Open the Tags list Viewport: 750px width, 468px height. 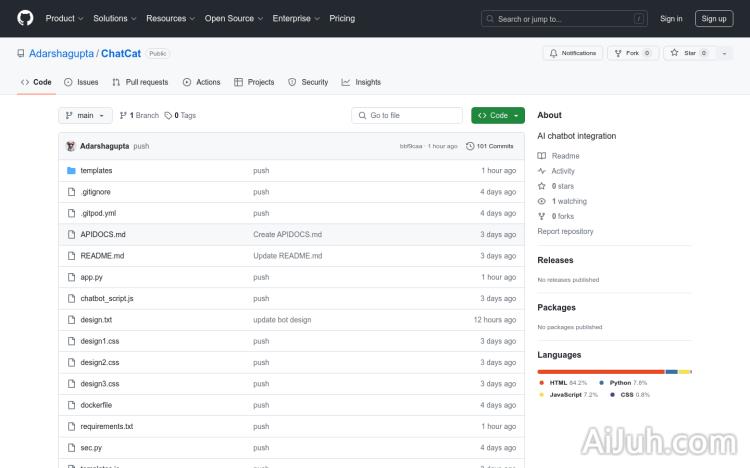point(180,116)
